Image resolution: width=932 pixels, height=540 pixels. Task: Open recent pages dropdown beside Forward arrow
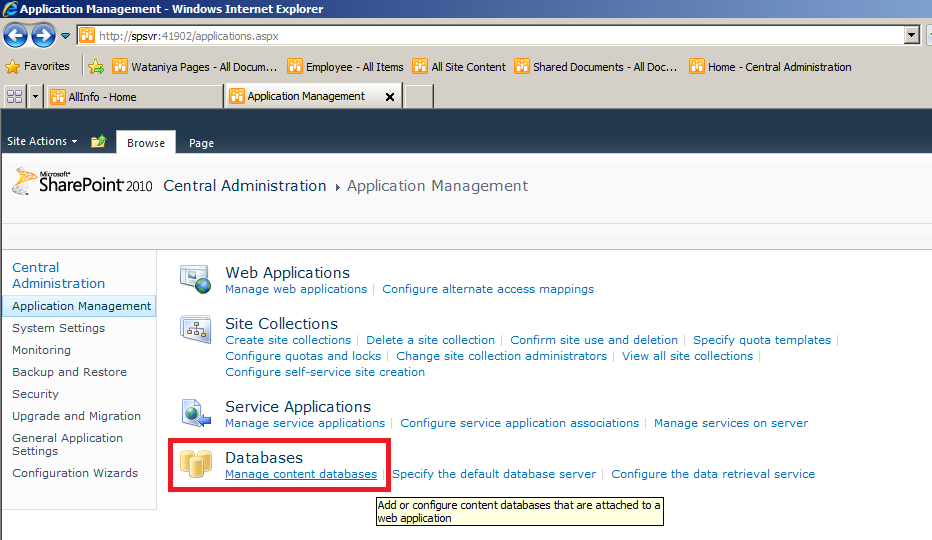pyautogui.click(x=65, y=36)
